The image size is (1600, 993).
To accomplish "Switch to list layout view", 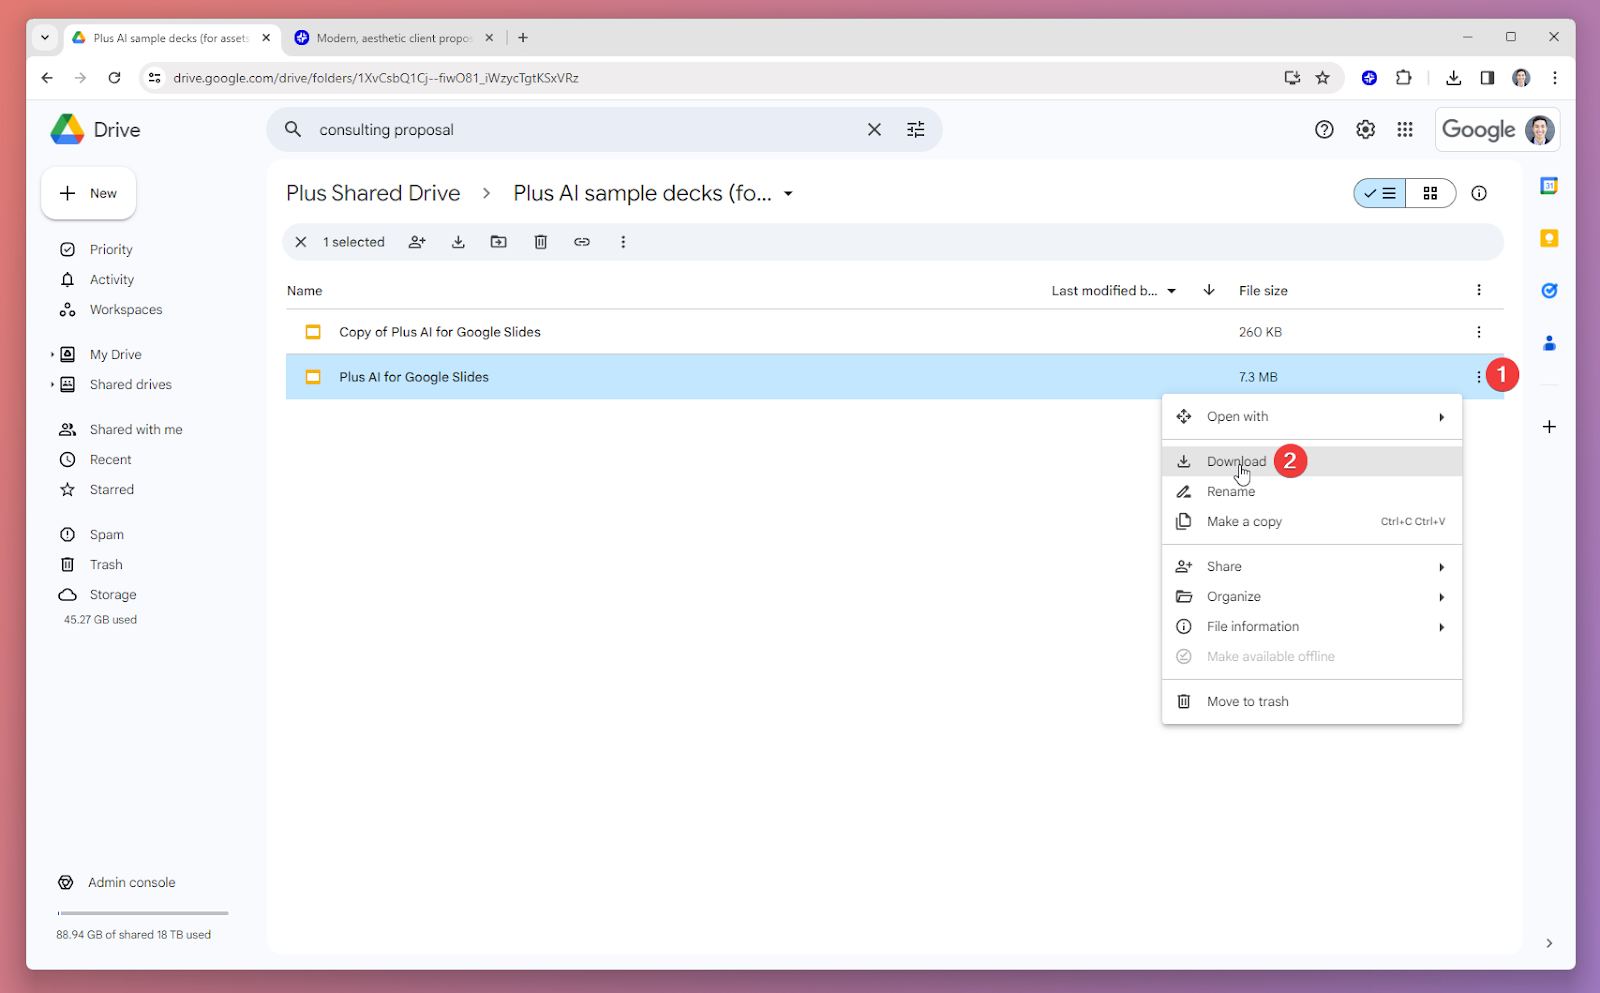I will point(1380,193).
